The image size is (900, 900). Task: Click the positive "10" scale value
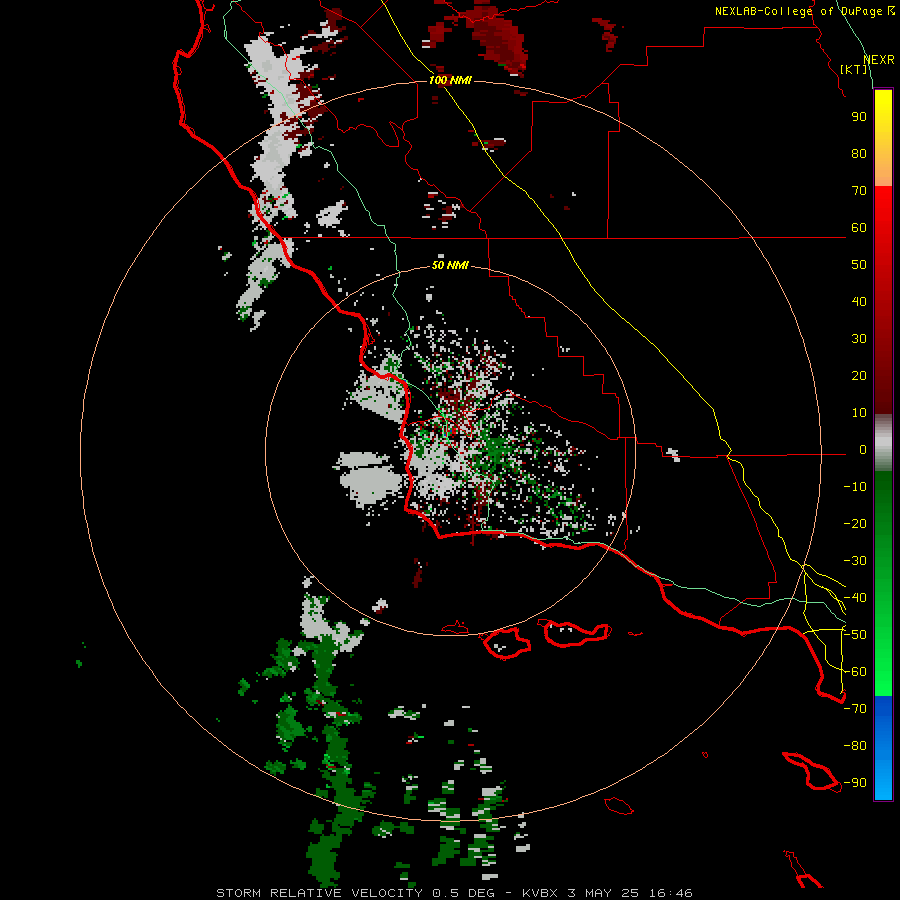pos(859,413)
